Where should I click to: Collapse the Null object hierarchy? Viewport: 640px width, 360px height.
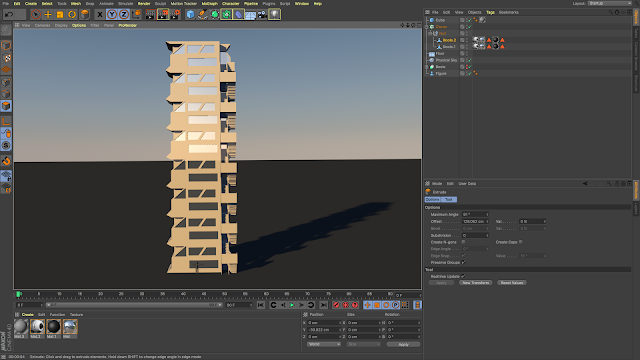[x=430, y=33]
